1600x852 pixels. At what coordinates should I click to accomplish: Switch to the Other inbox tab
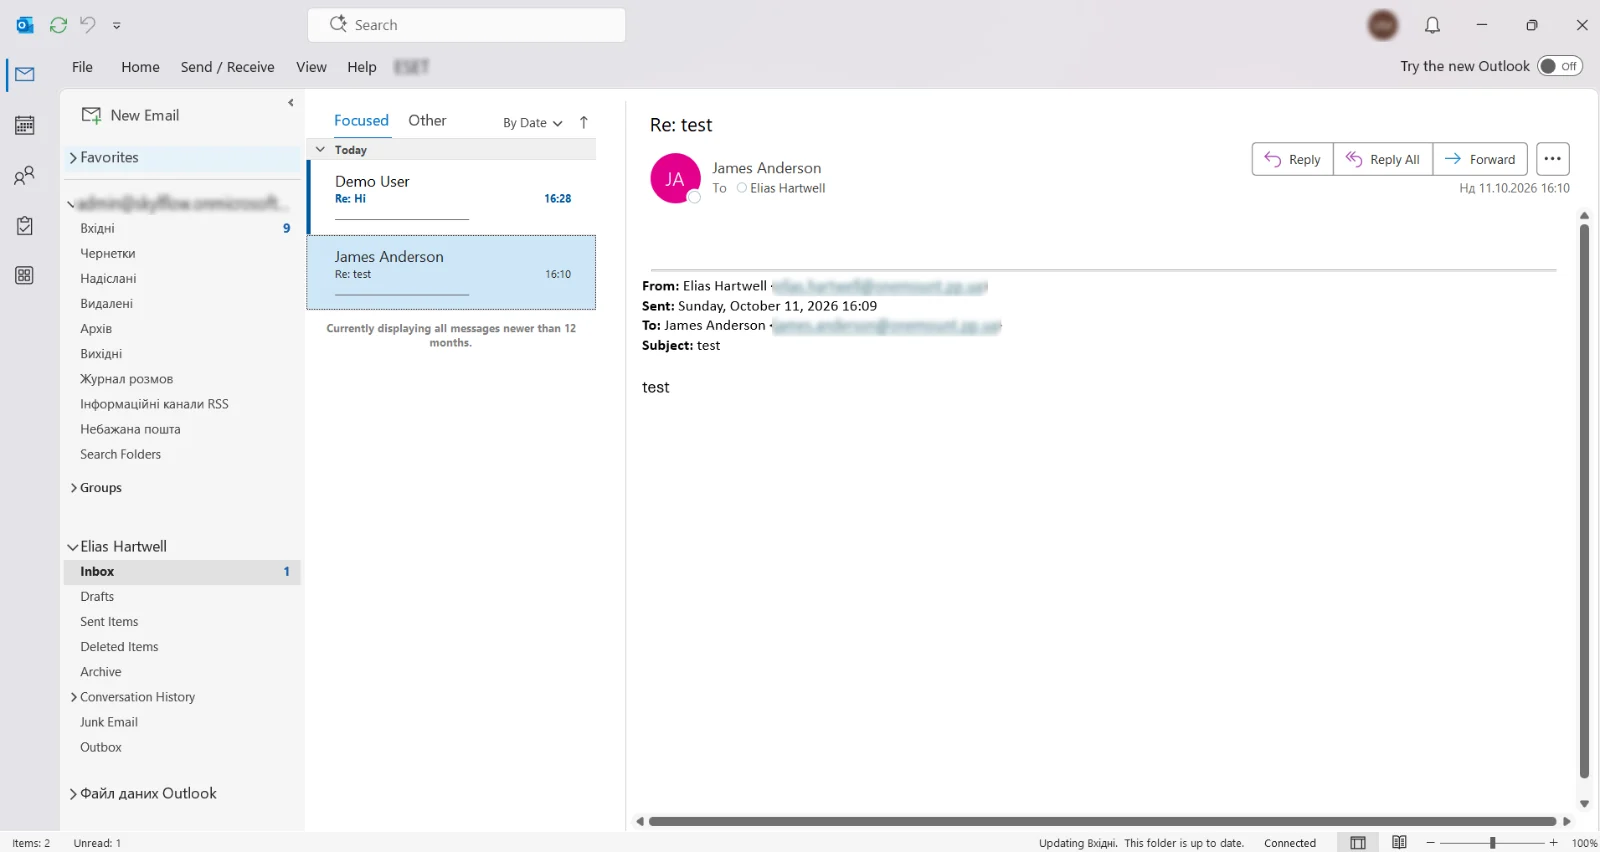[427, 120]
